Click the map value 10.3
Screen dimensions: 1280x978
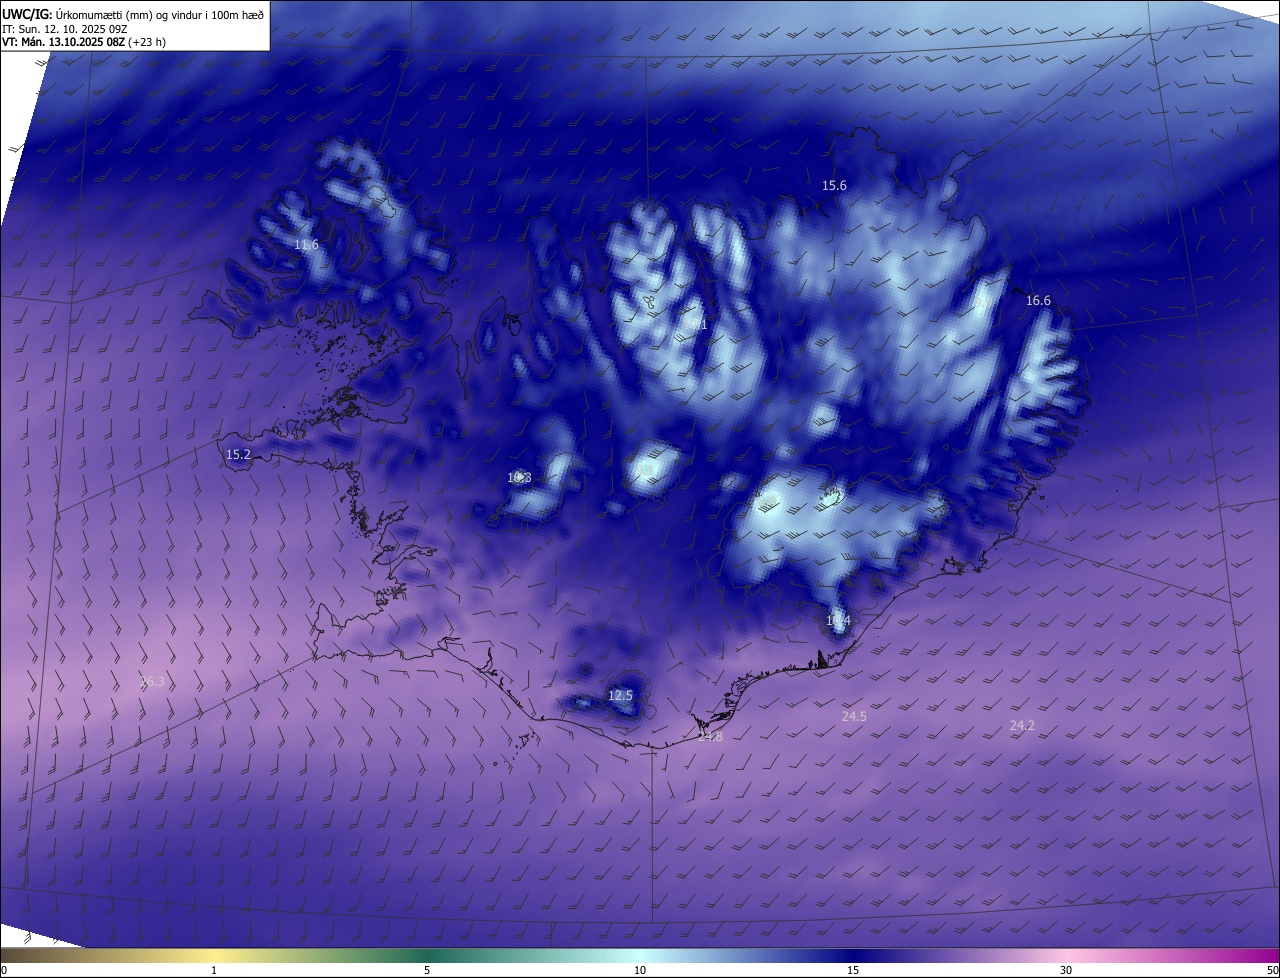(519, 478)
